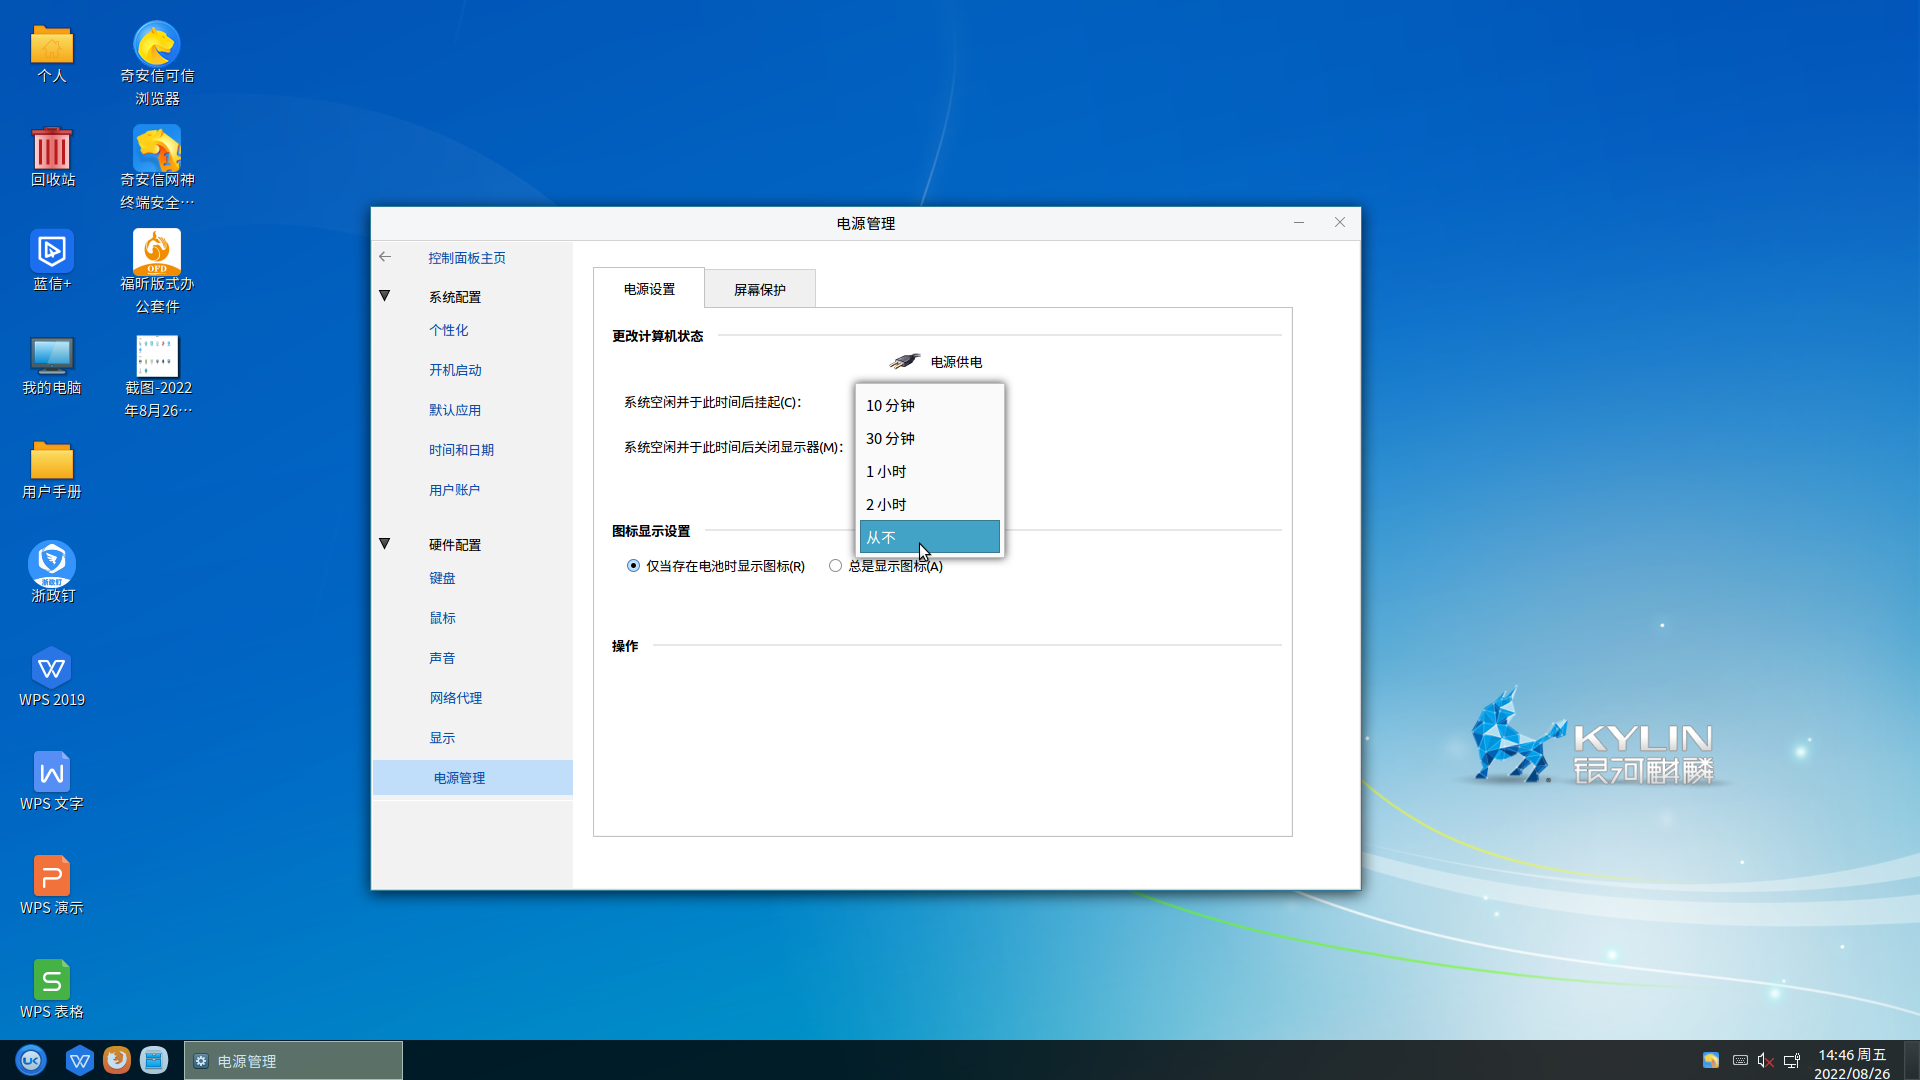Open 开机启动 settings
Image resolution: width=1920 pixels, height=1080 pixels.
coord(455,370)
